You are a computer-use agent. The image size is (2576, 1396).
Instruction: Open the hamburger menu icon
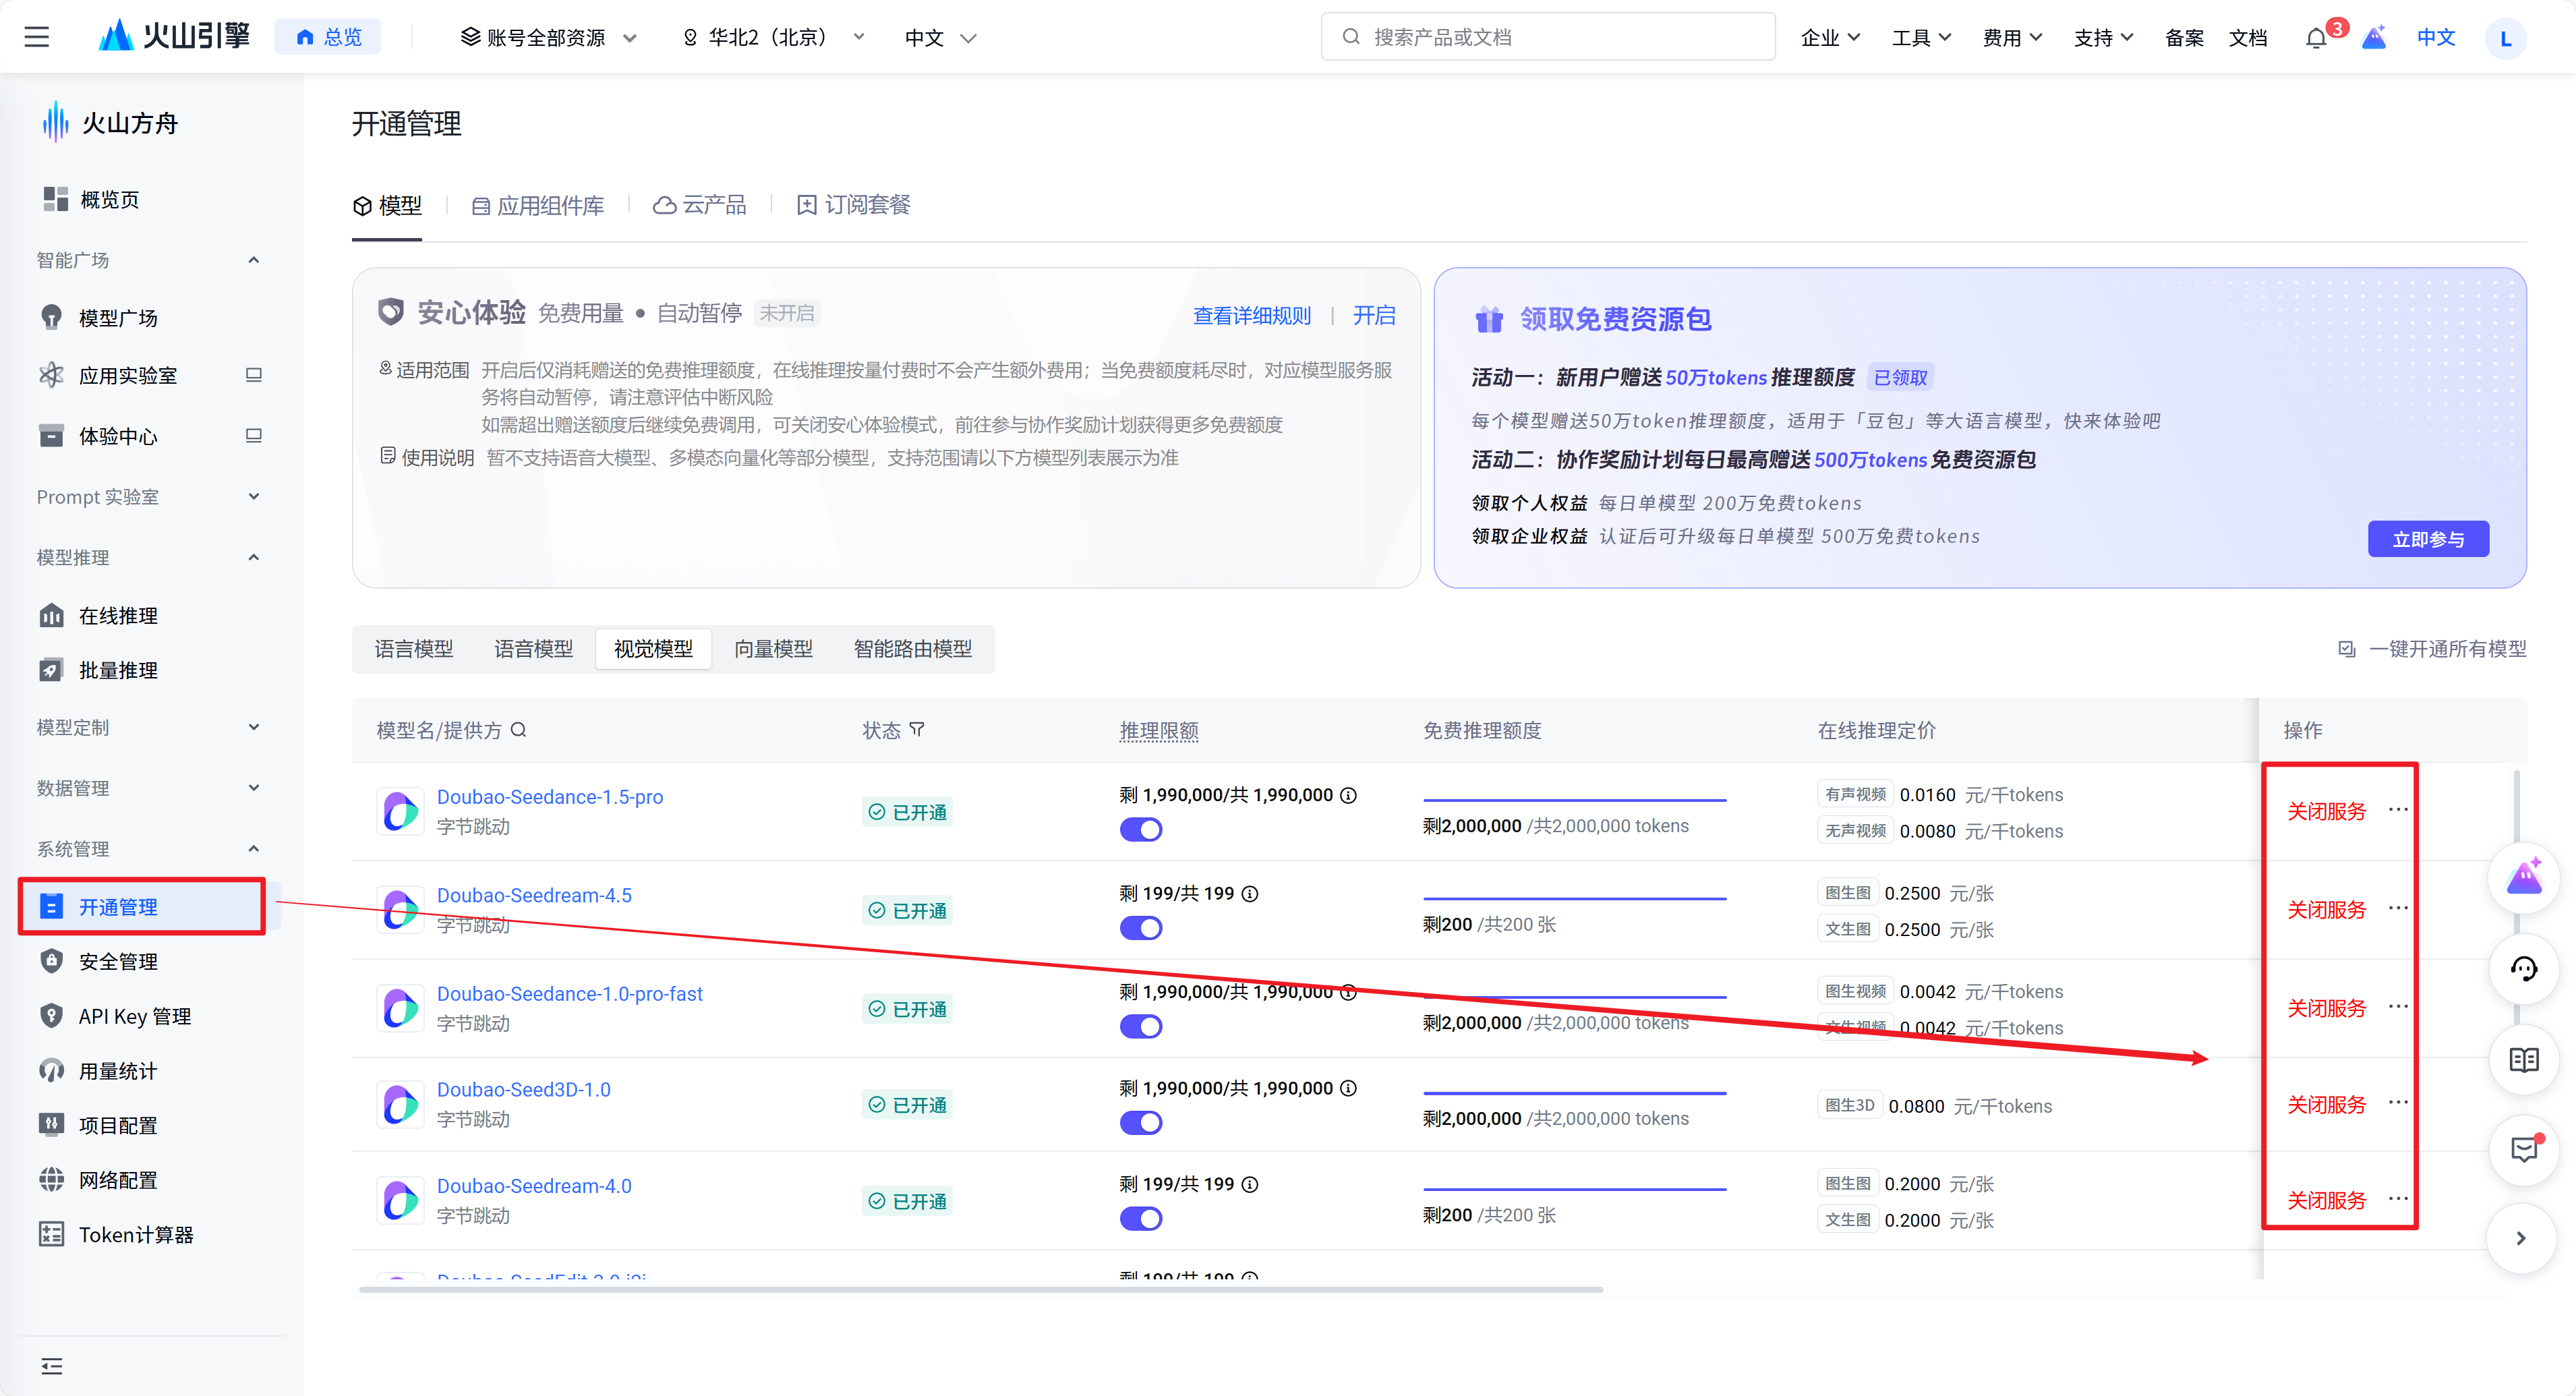37,38
